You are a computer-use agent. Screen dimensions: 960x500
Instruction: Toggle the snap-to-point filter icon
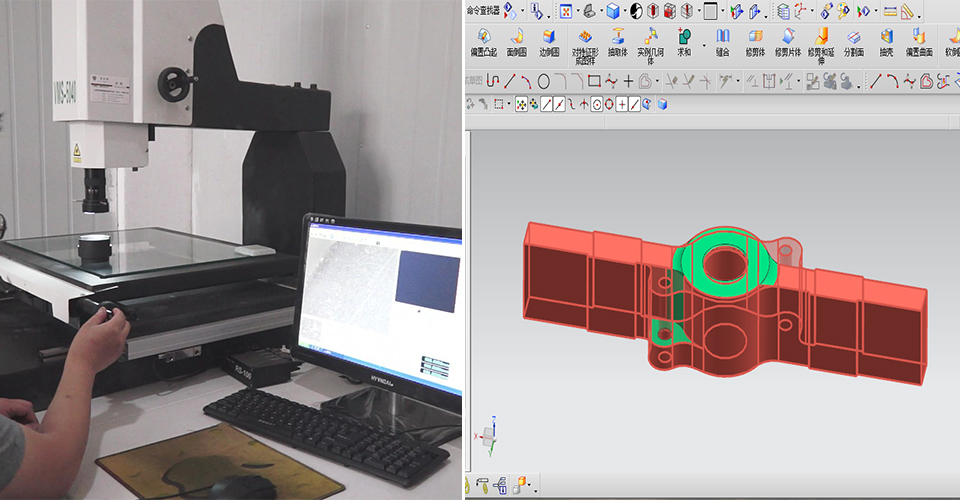click(x=521, y=105)
